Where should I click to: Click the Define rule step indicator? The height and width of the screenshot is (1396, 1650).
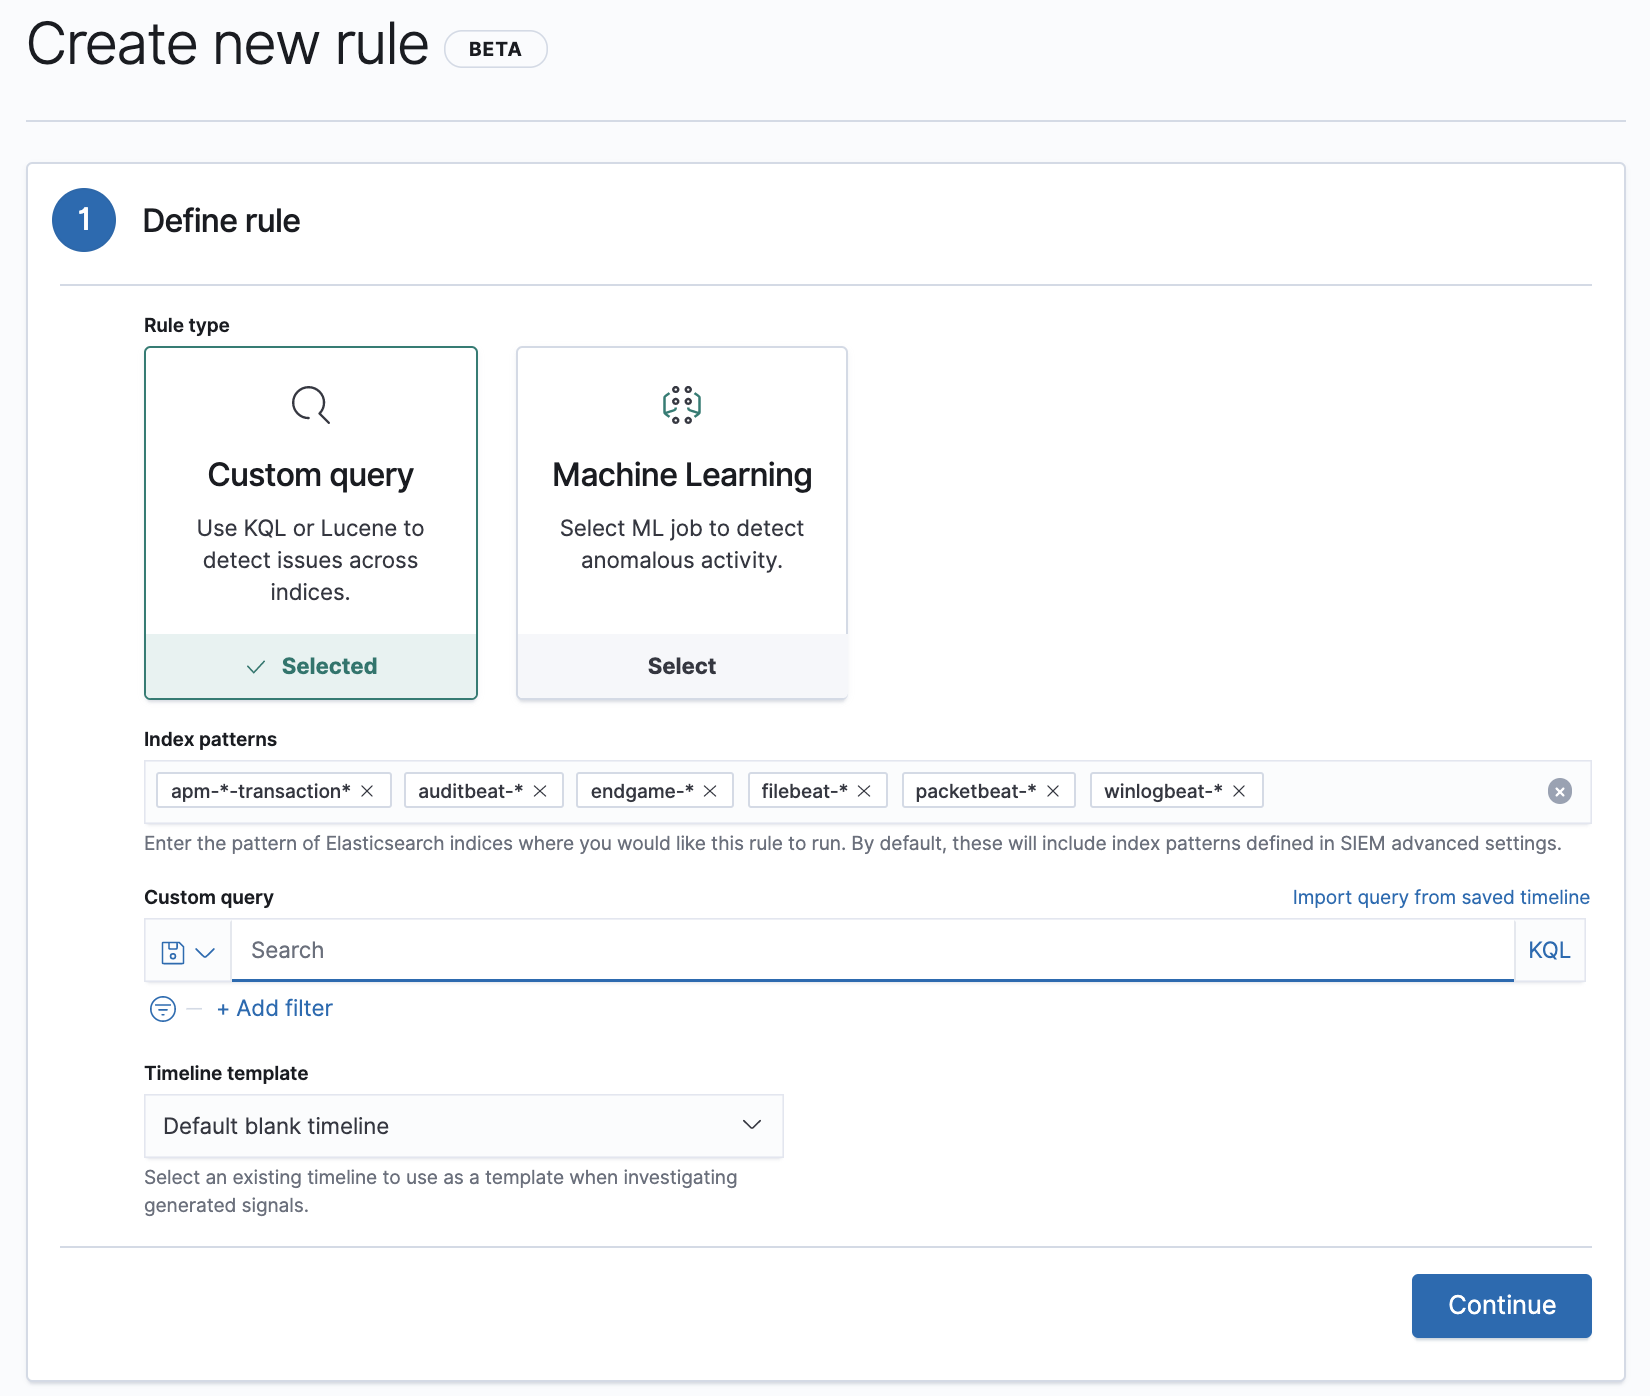click(83, 219)
